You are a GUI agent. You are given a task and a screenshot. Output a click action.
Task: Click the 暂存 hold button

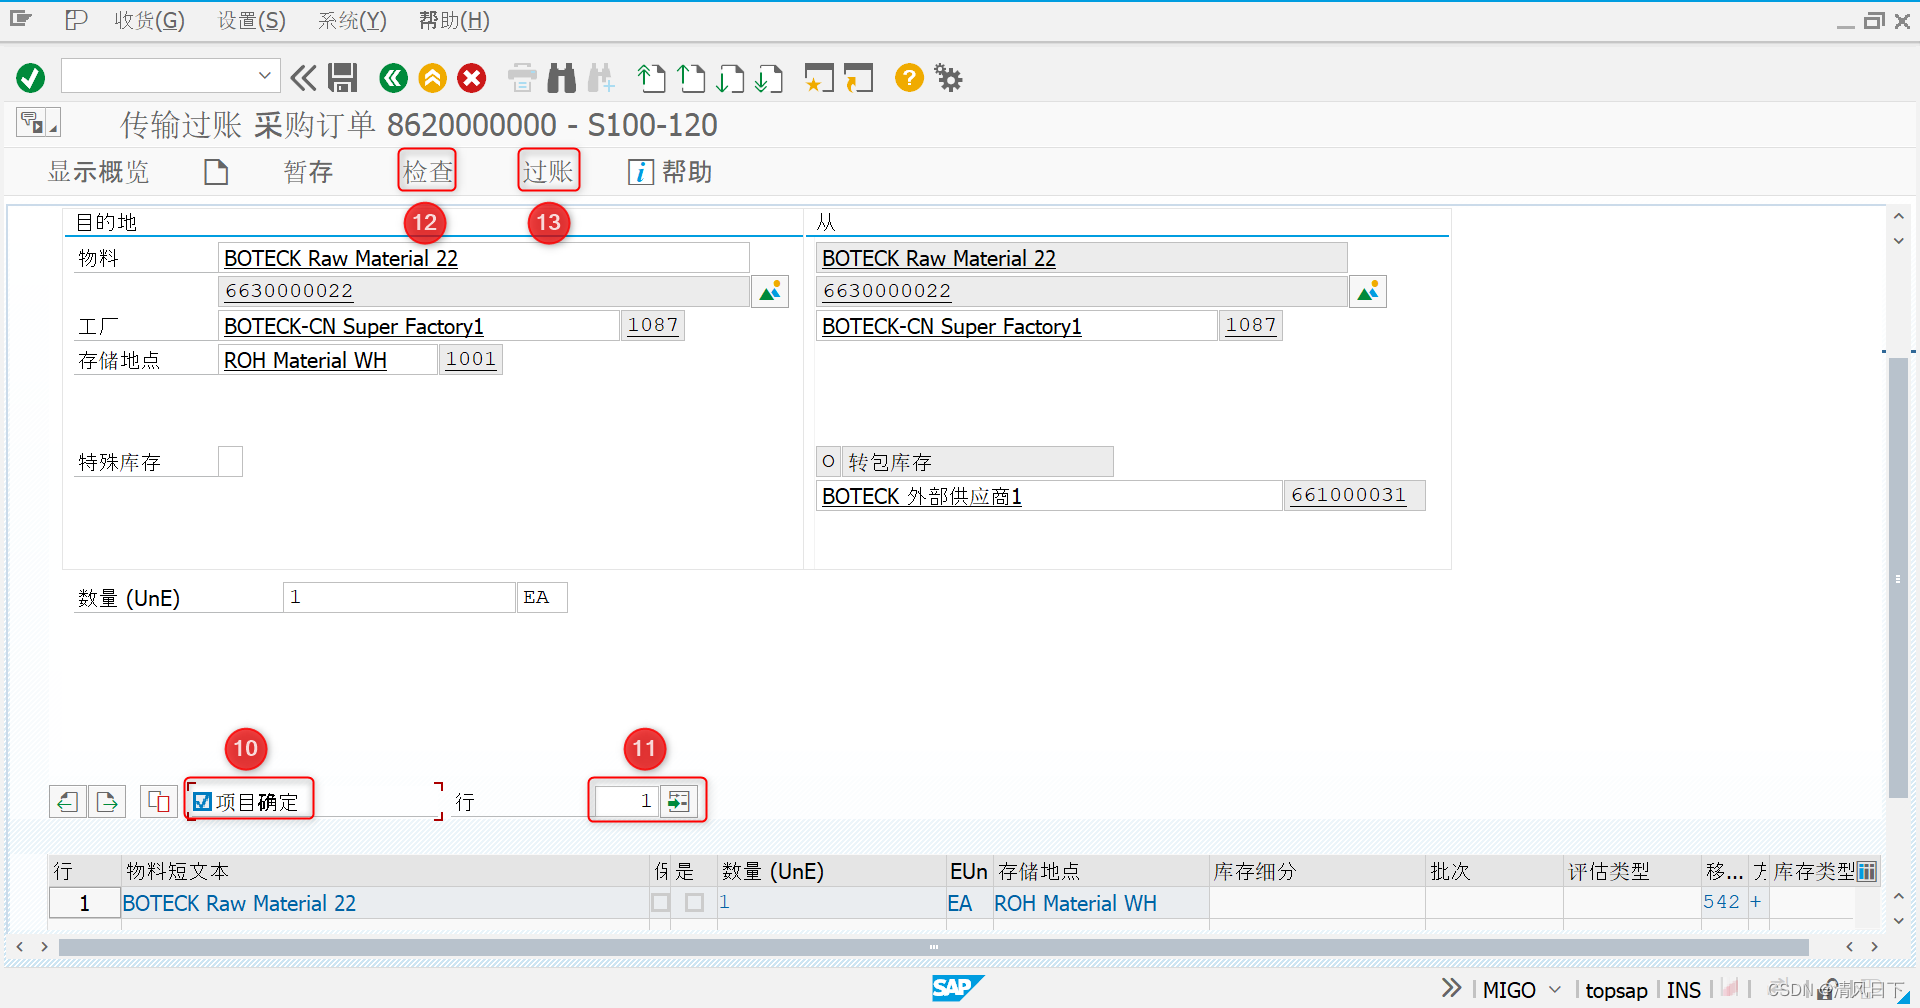(x=308, y=172)
